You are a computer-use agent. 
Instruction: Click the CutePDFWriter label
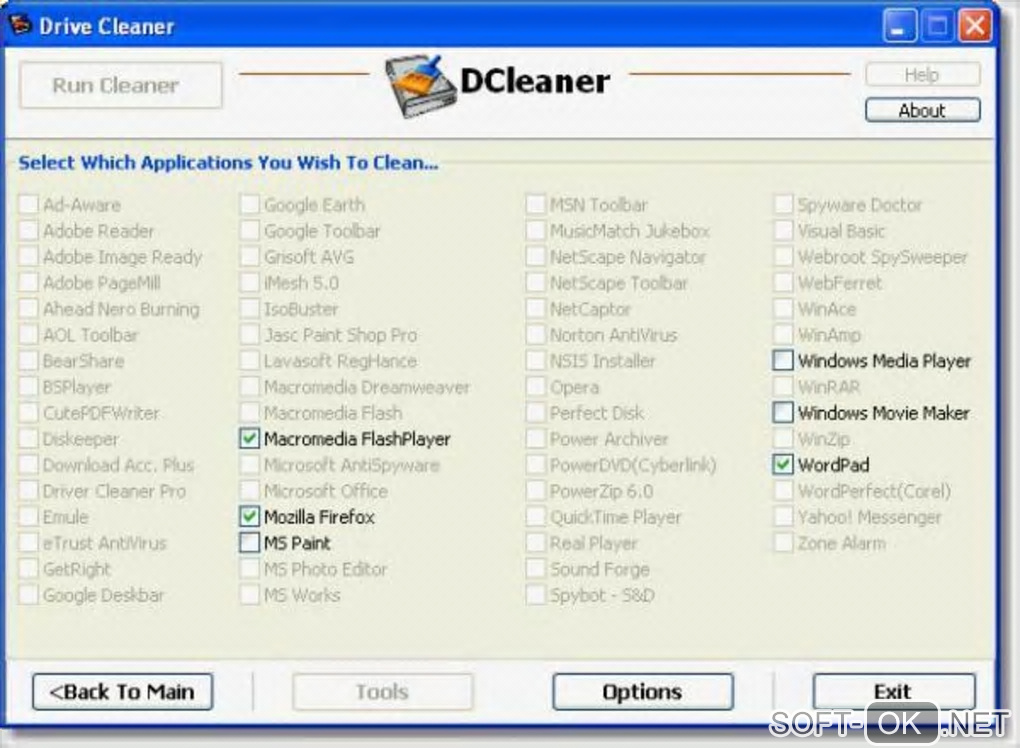(101, 413)
